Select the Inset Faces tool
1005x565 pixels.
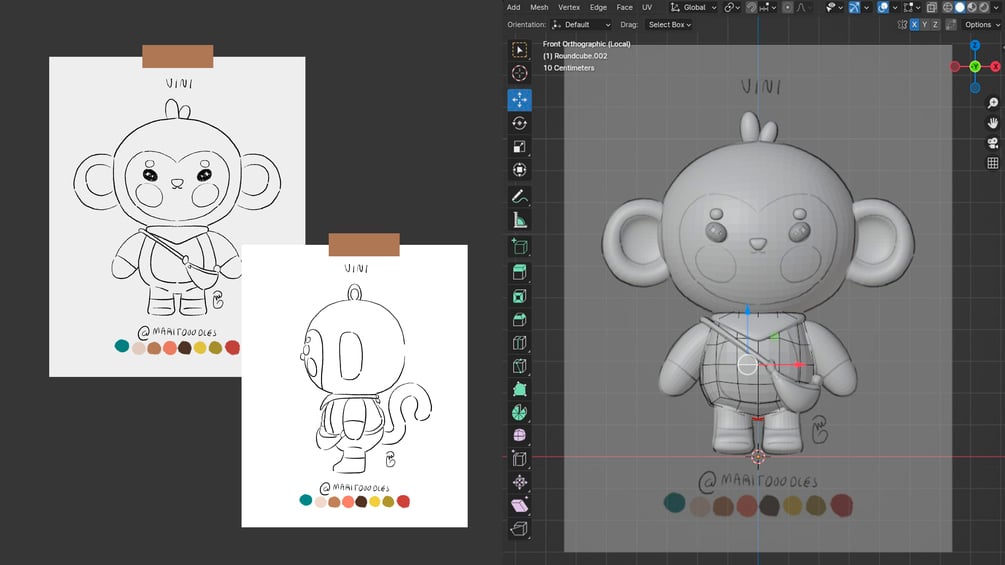tap(519, 296)
